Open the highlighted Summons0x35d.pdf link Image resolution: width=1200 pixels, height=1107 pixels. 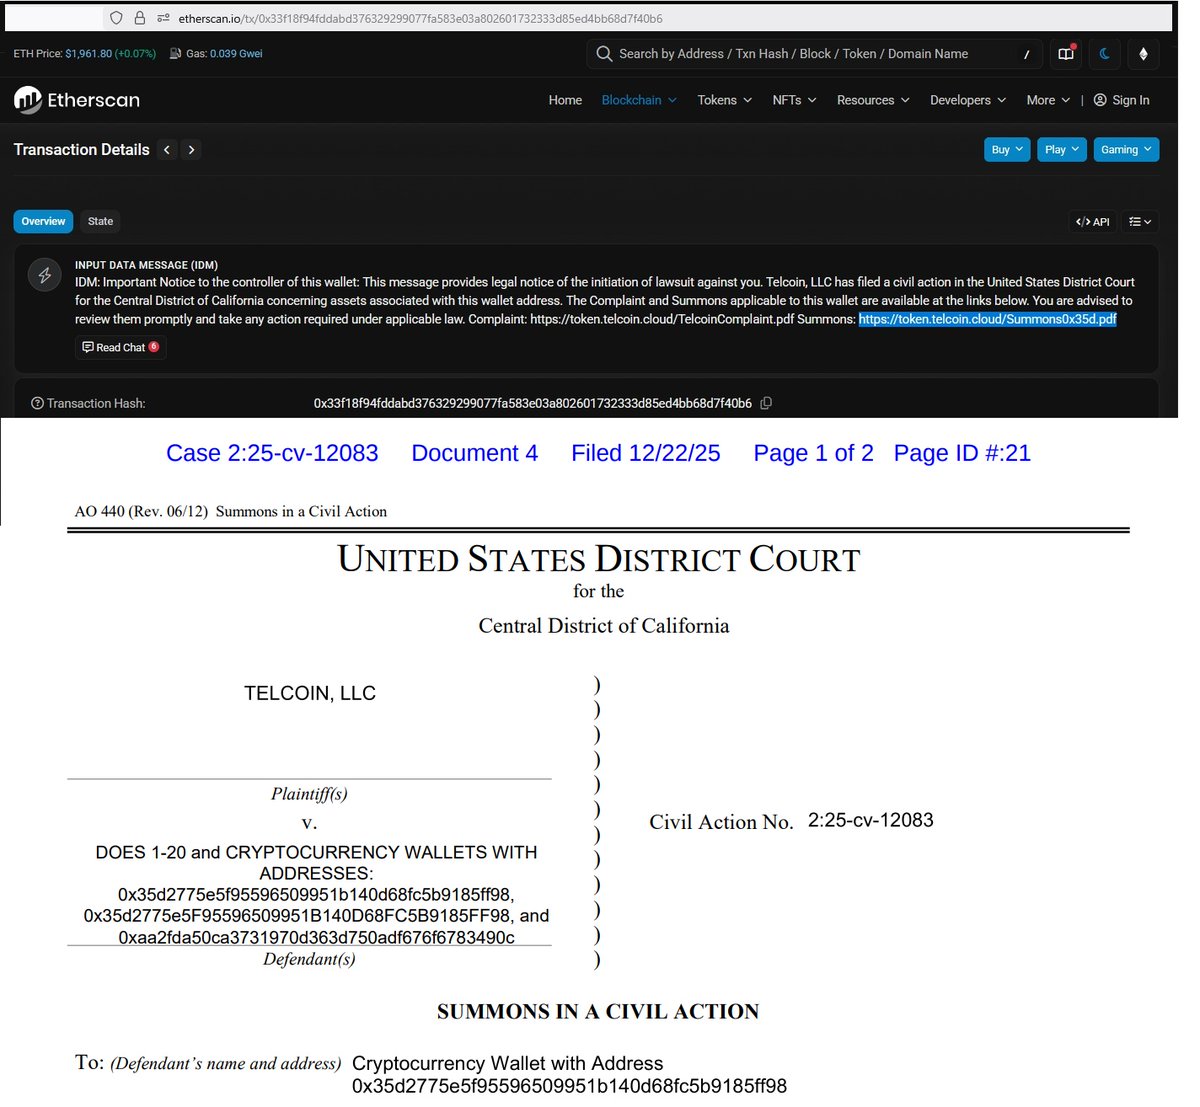pyautogui.click(x=987, y=319)
